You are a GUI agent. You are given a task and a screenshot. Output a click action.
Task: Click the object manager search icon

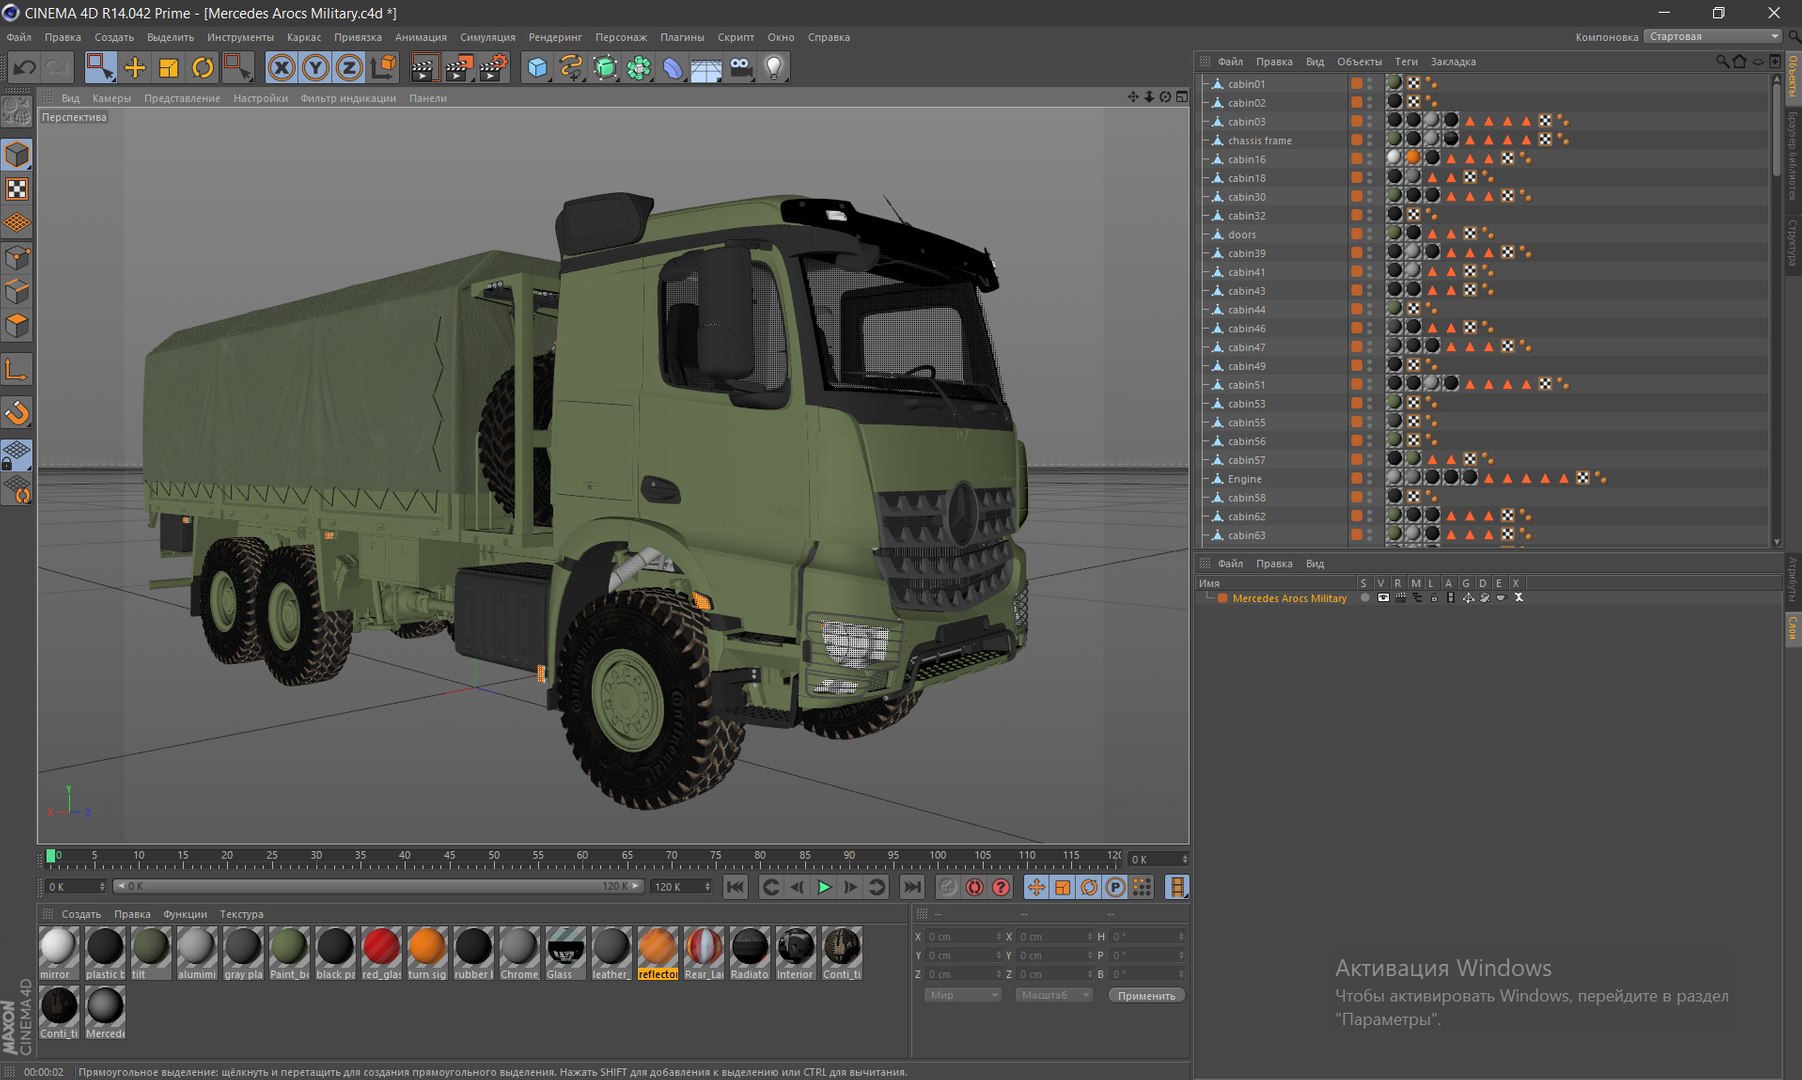(1722, 62)
